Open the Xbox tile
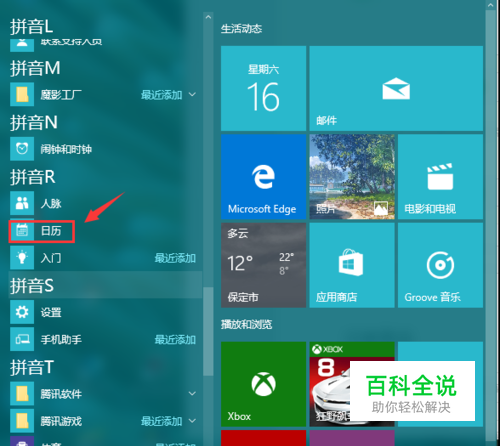Screen dimensions: 500x446 pyautogui.click(x=263, y=384)
